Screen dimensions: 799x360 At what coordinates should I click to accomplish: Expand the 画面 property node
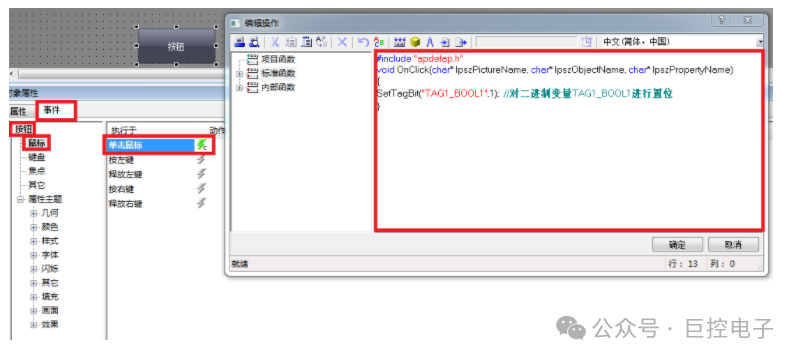point(34,311)
